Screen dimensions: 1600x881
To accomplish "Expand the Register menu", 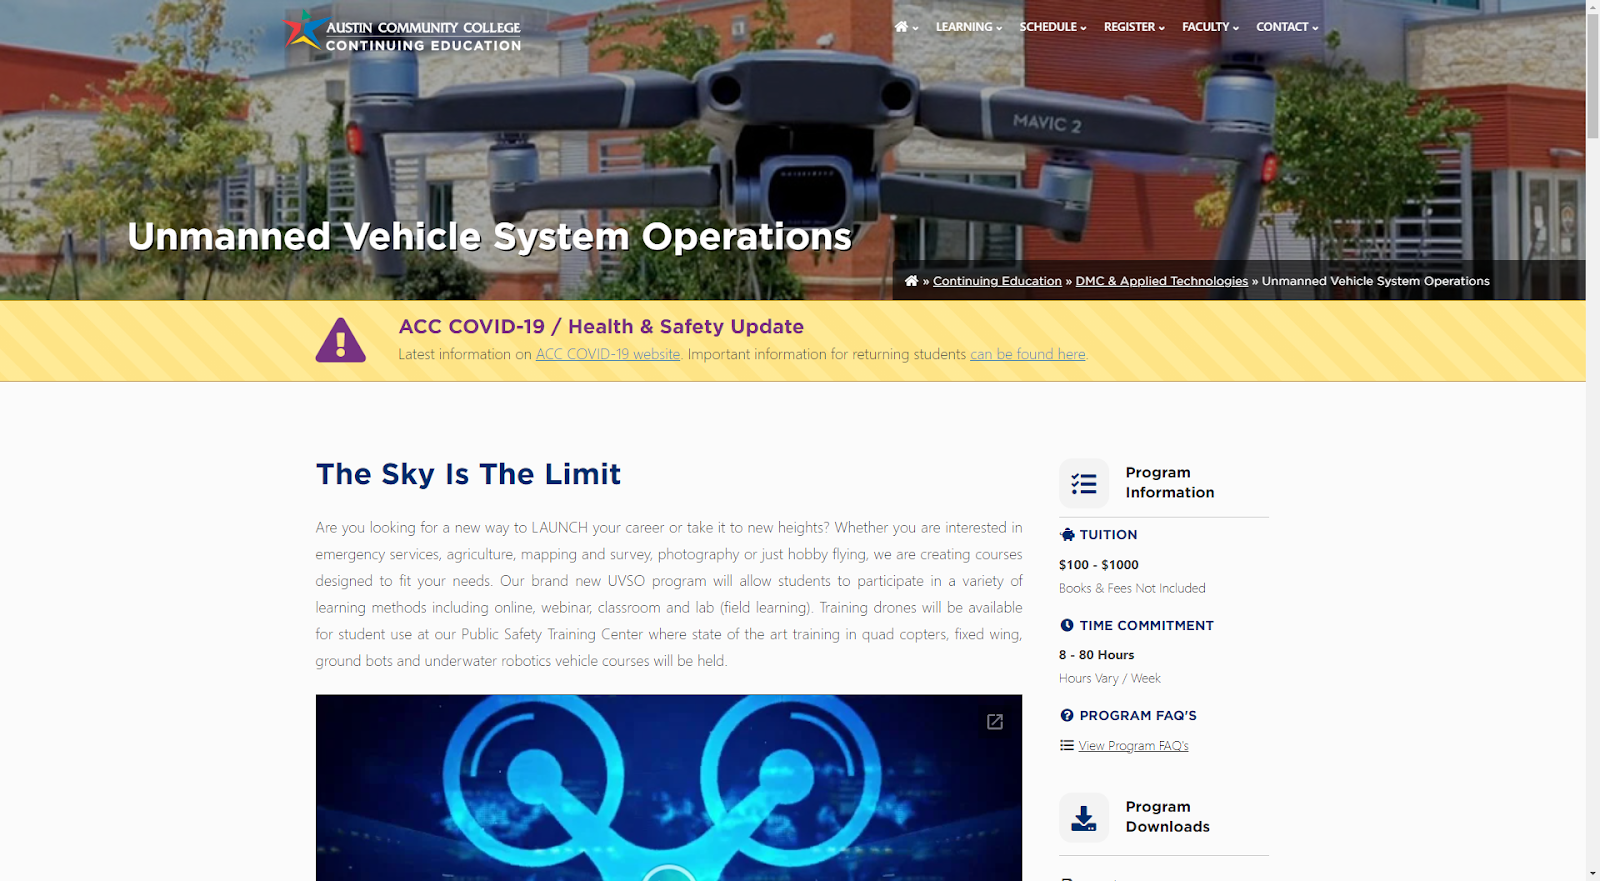I will tap(1135, 27).
